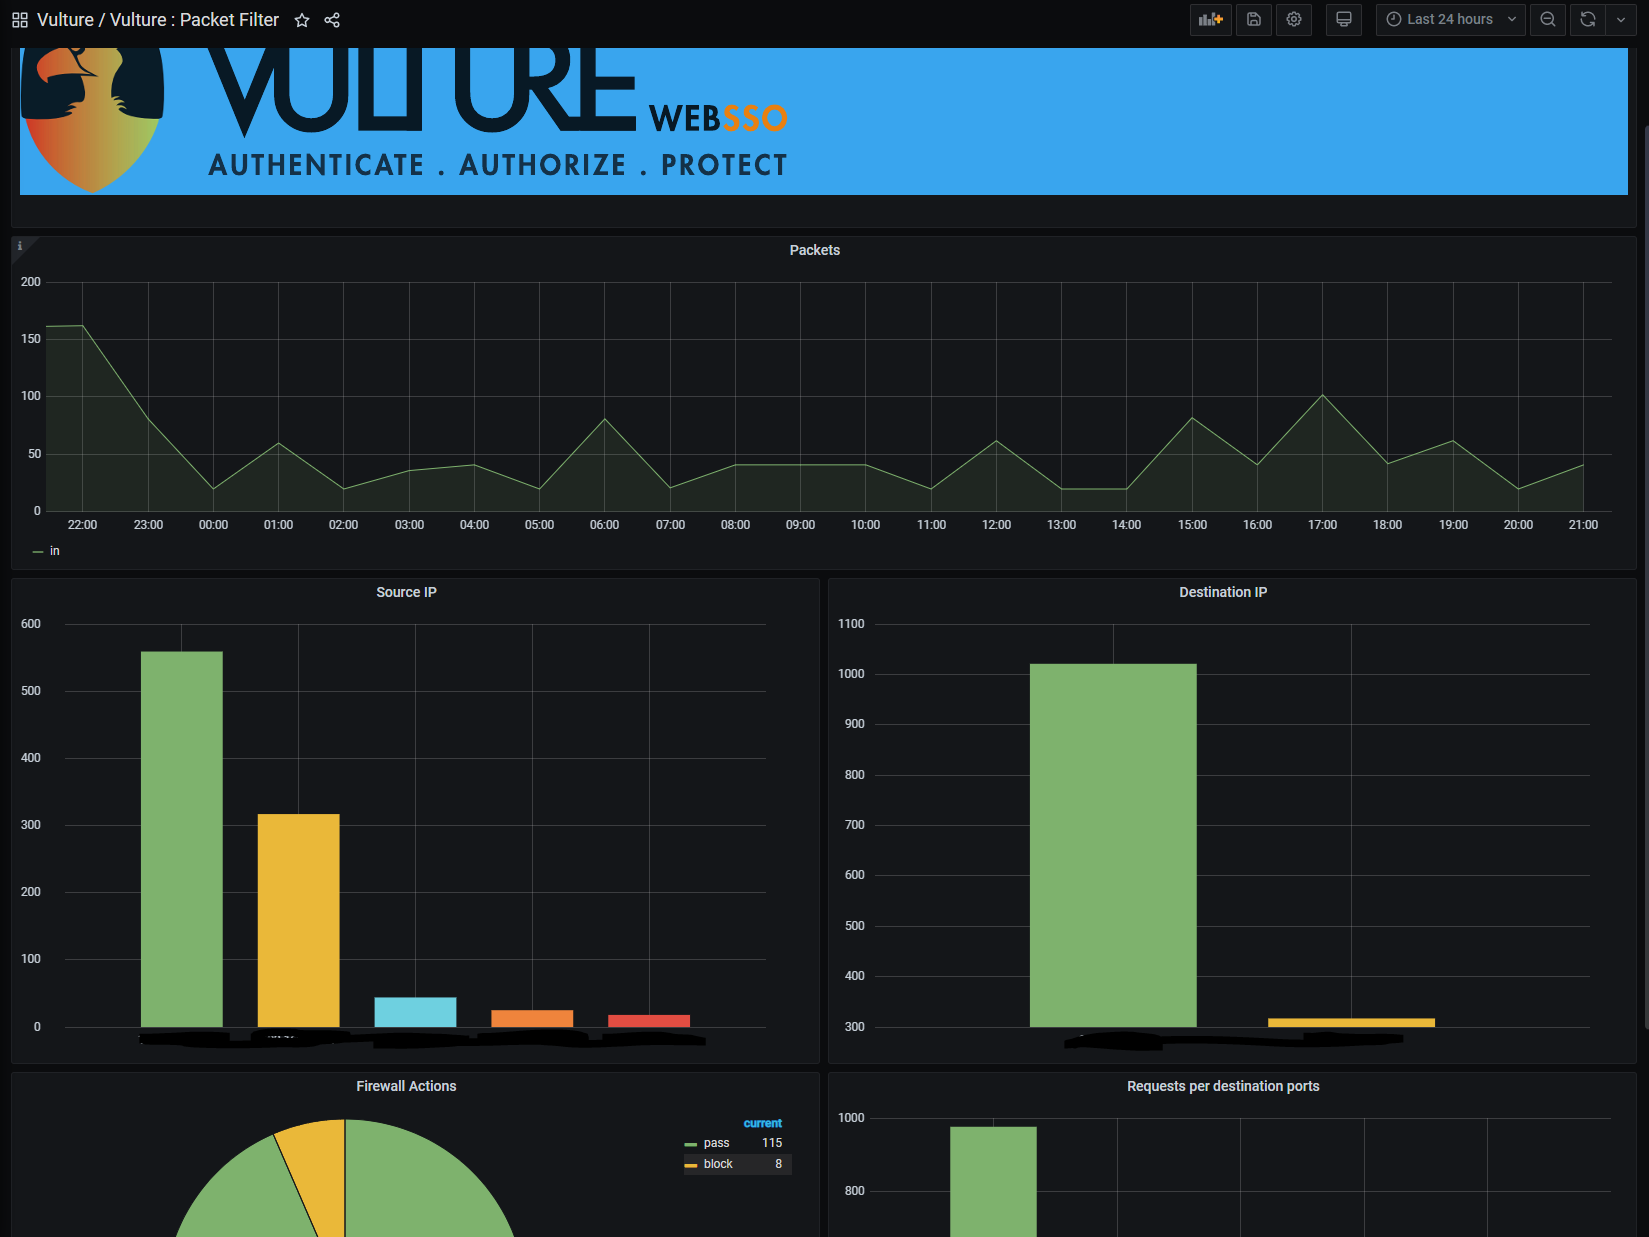The width and height of the screenshot is (1649, 1237).
Task: Open the dashboards grid icon
Action: coord(20,20)
